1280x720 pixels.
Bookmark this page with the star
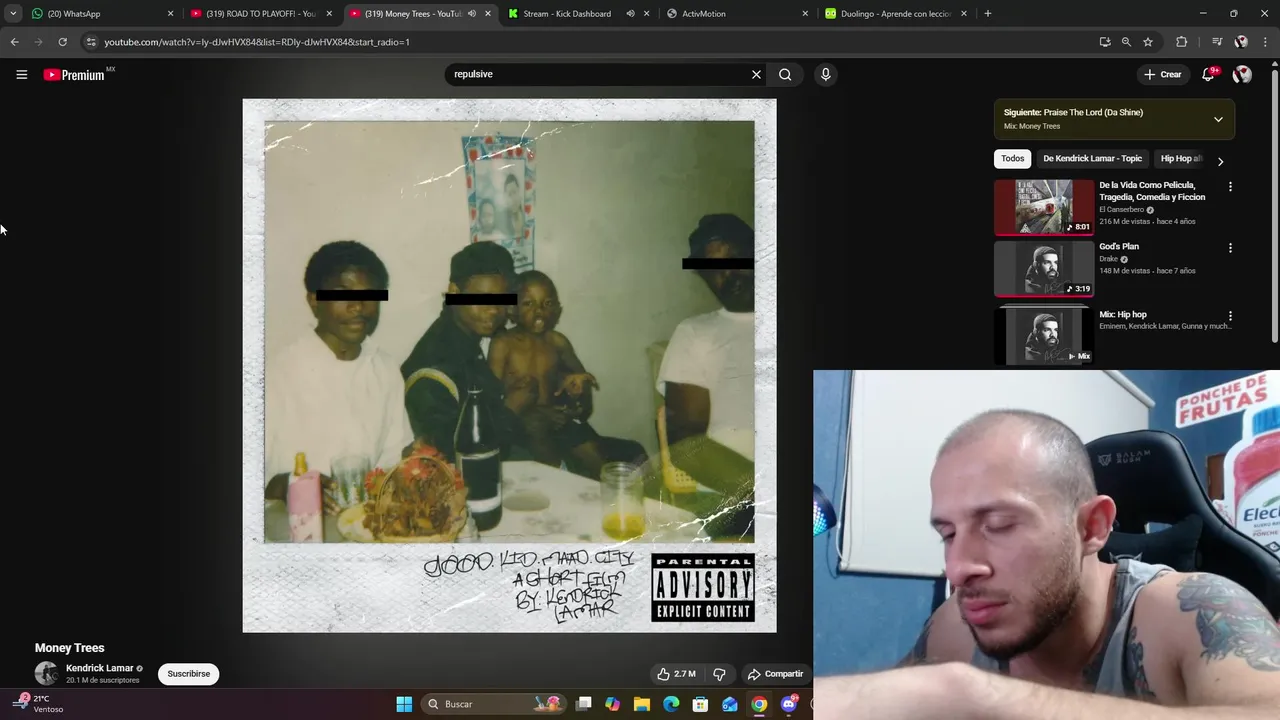point(1148,42)
